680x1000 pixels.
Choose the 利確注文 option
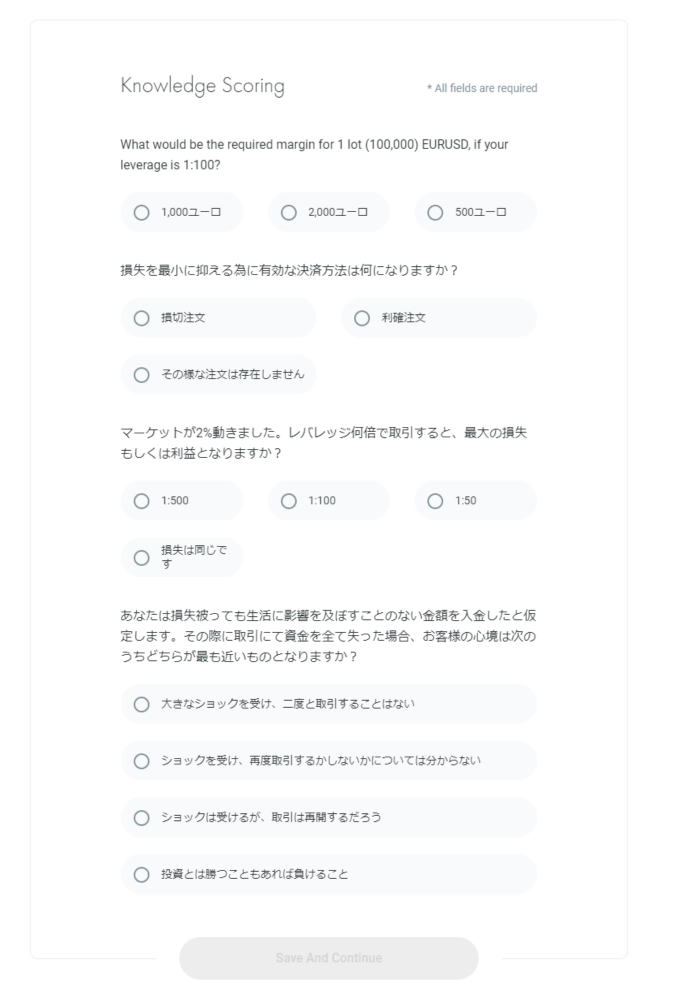439,318
